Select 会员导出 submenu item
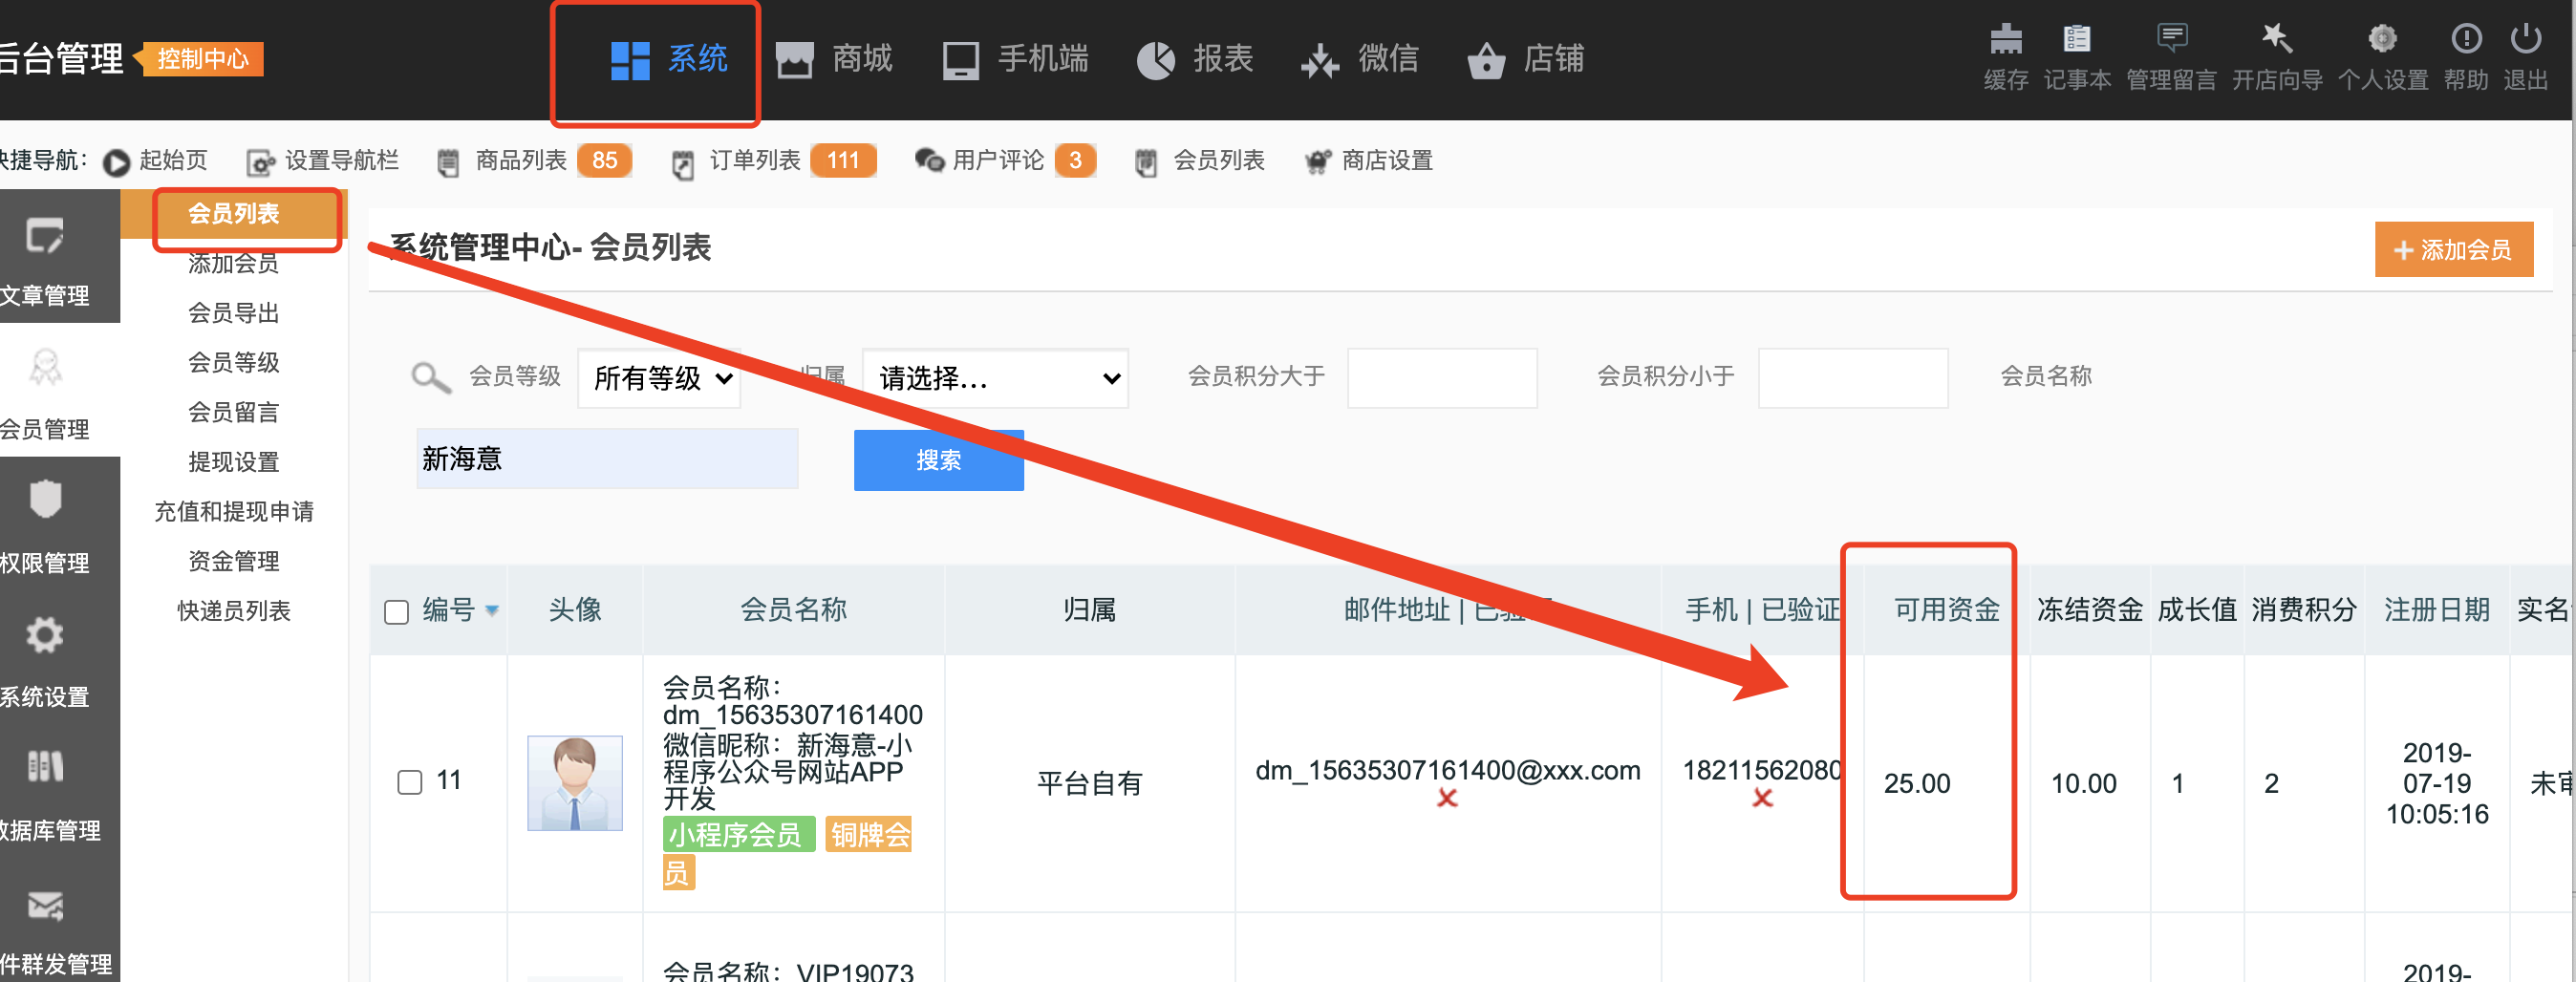This screenshot has height=982, width=2576. (234, 314)
